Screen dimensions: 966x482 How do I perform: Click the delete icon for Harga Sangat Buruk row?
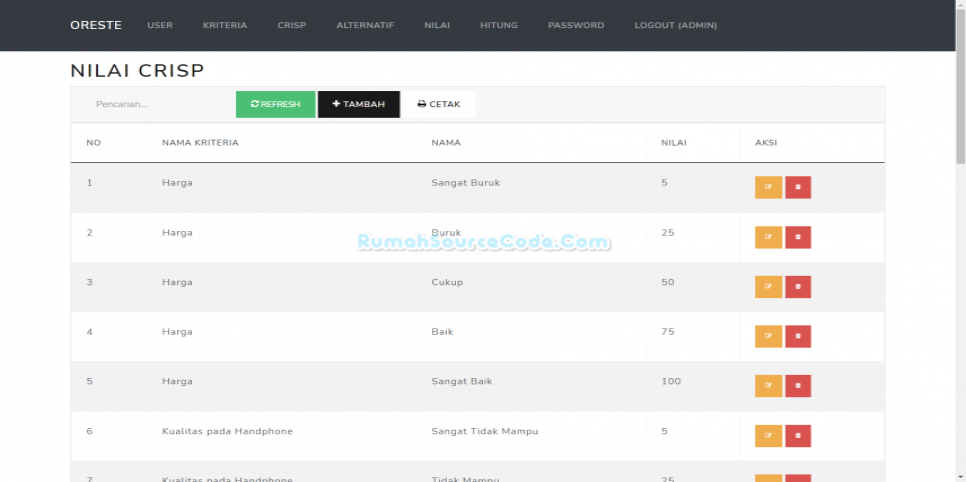798,187
